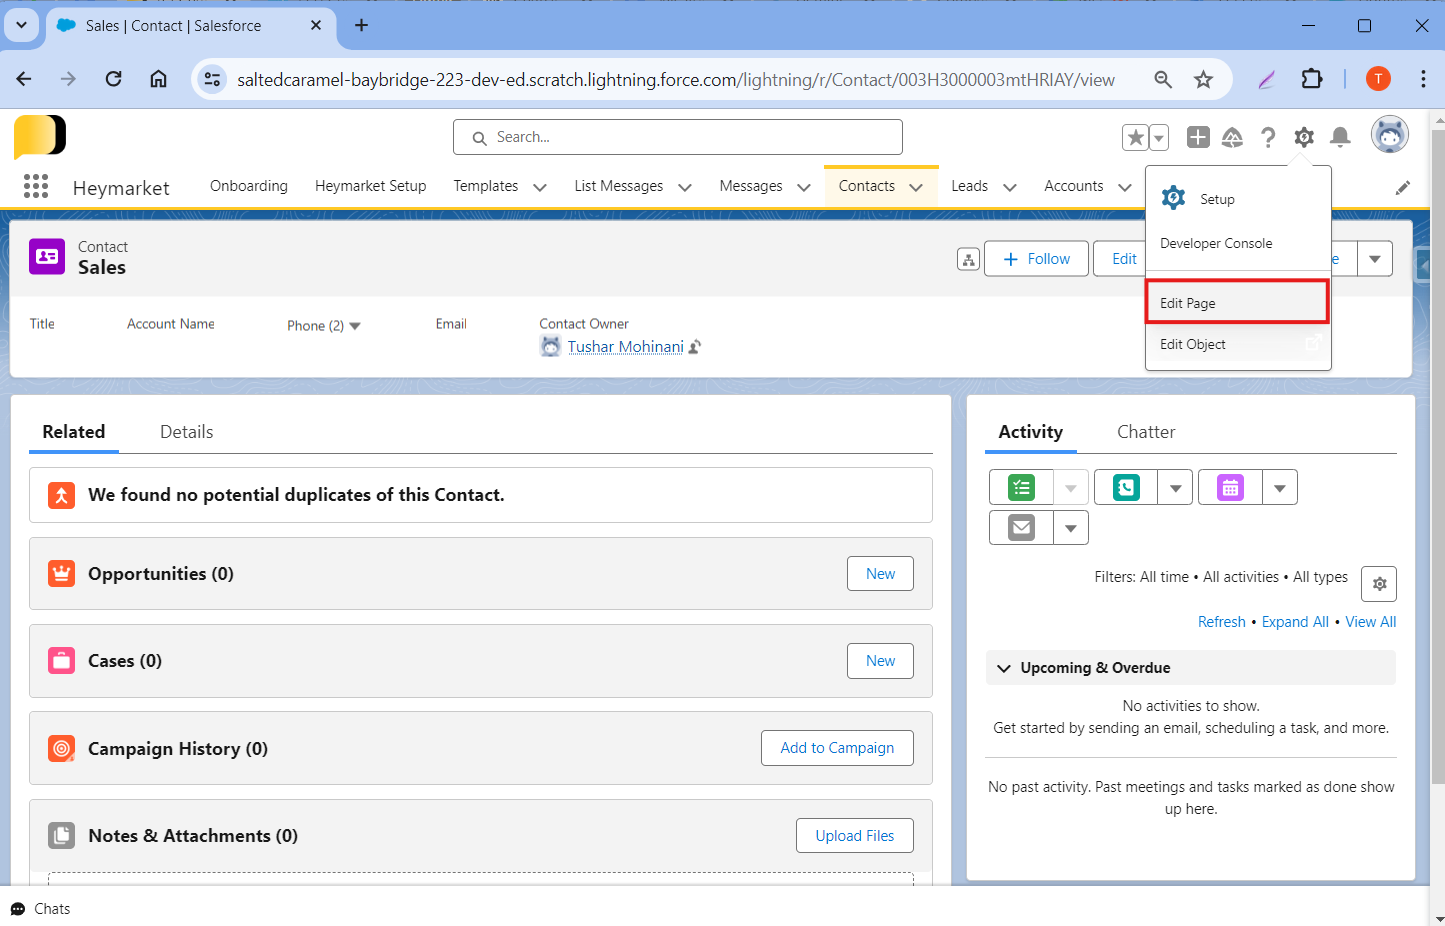Open activity timeline filter settings gear
Viewport: 1445px width, 926px height.
1379,584
